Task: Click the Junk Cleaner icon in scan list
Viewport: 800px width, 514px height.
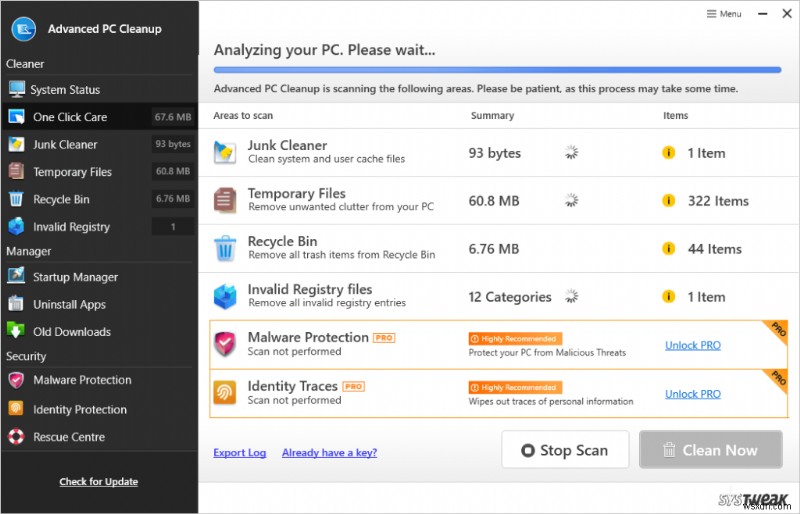Action: tap(225, 152)
